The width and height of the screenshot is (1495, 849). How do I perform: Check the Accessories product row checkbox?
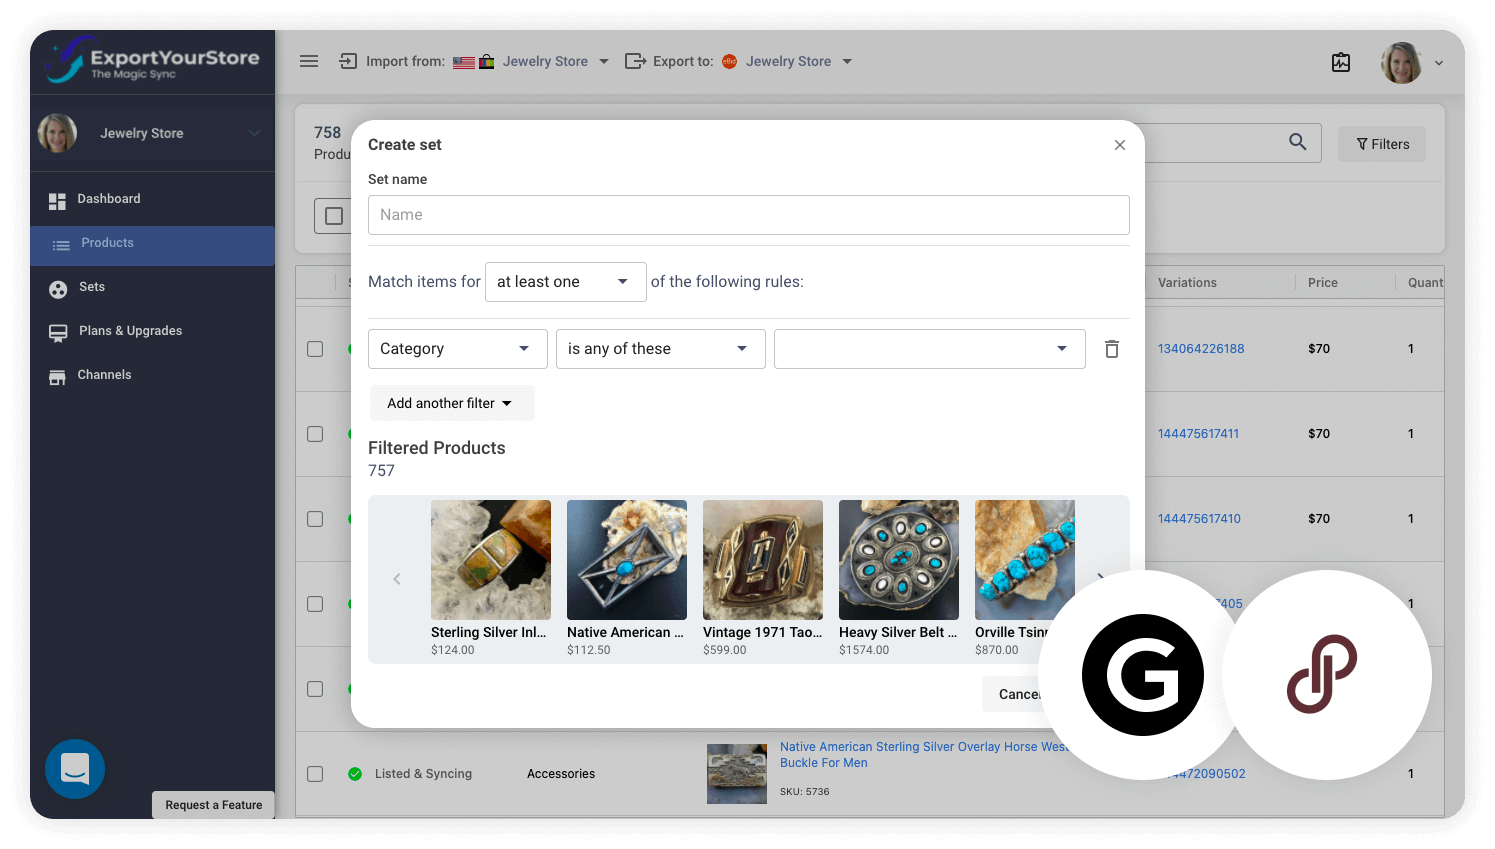(315, 774)
